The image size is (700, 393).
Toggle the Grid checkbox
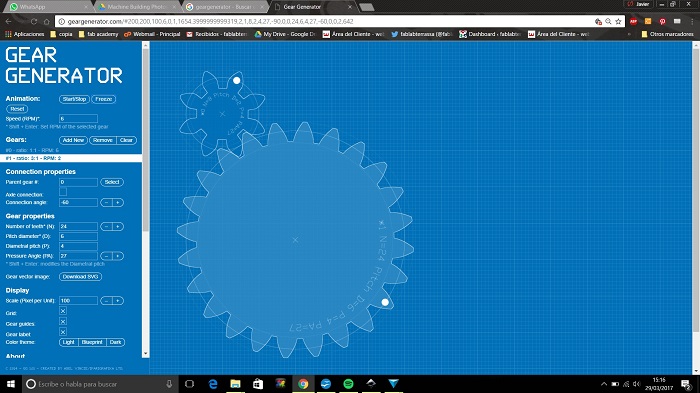coord(63,311)
